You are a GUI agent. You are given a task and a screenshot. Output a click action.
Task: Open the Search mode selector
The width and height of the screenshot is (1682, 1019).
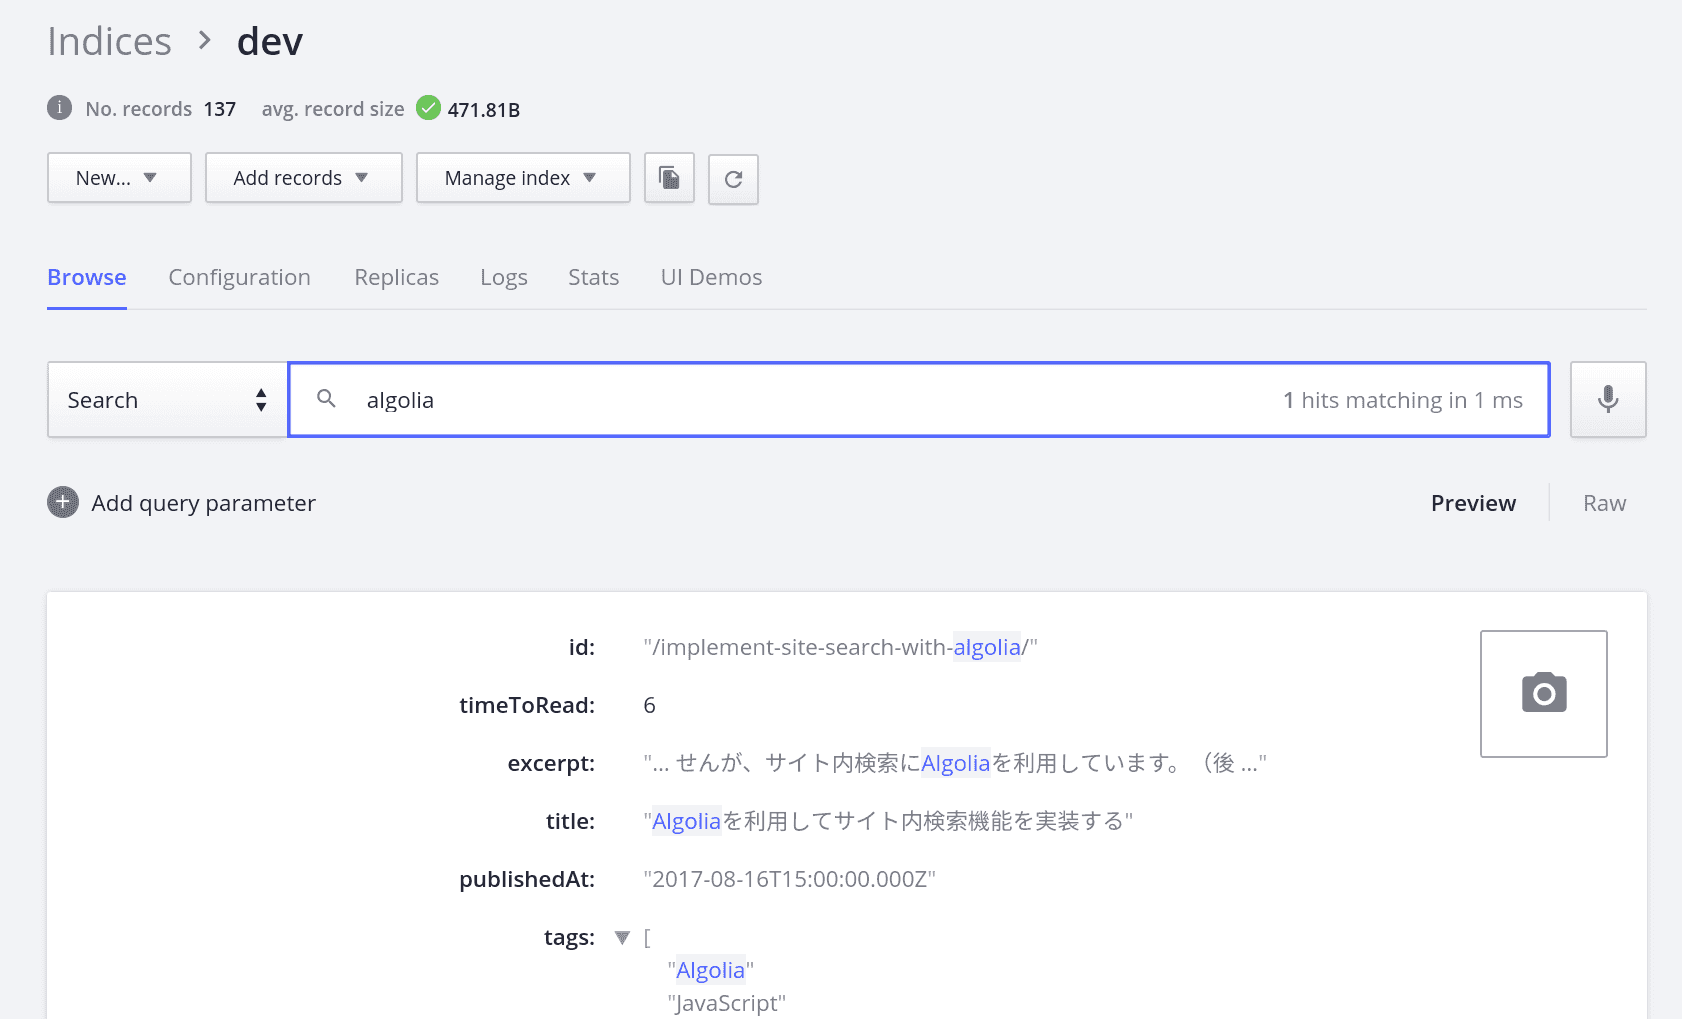167,400
